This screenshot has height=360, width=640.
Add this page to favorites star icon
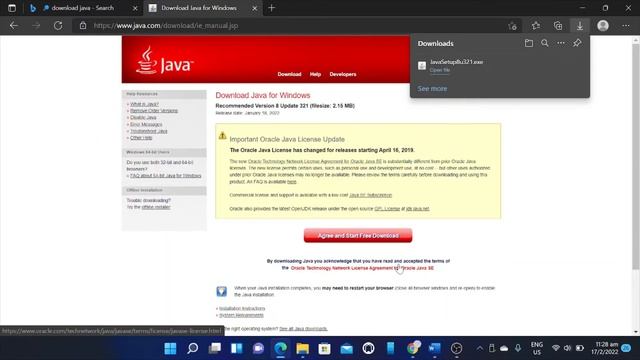(x=513, y=26)
